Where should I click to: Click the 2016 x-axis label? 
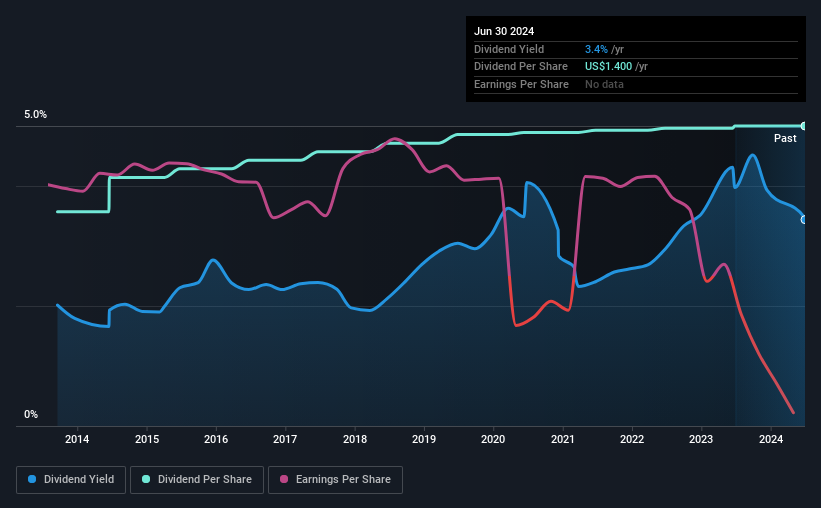(x=216, y=439)
